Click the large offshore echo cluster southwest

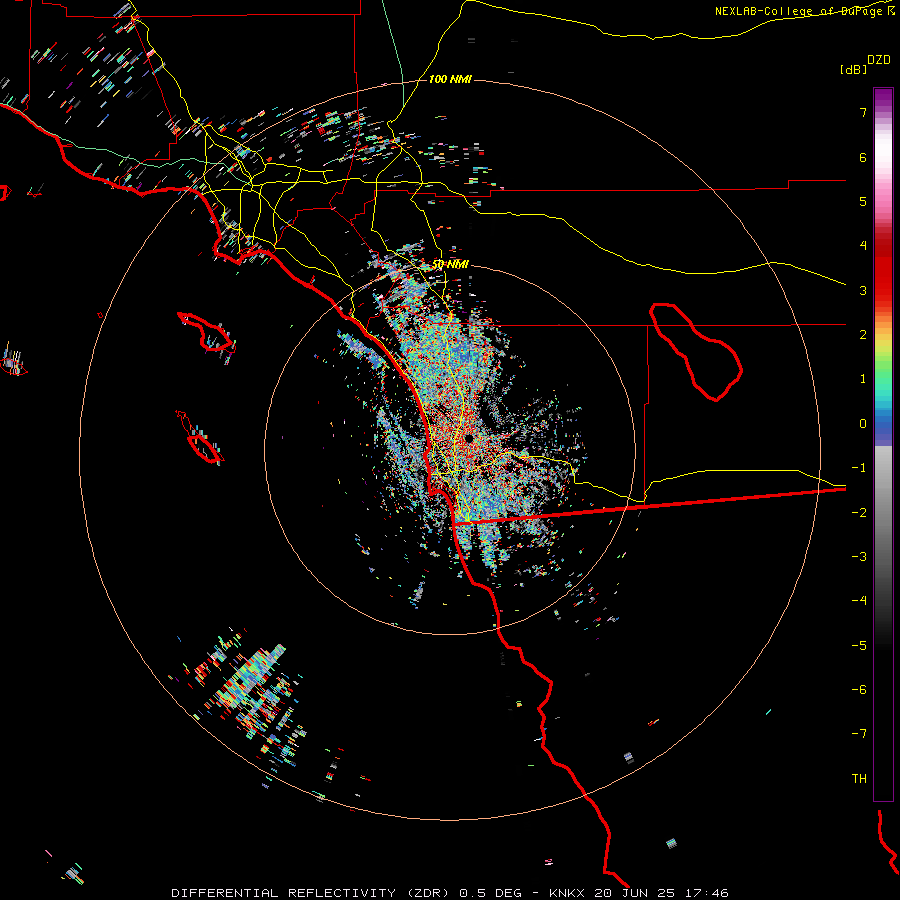(247, 697)
